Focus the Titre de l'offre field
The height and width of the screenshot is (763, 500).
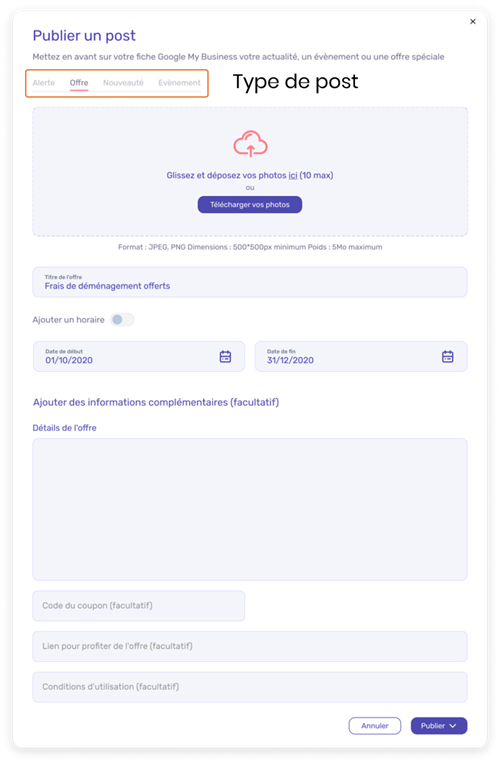[x=250, y=282]
